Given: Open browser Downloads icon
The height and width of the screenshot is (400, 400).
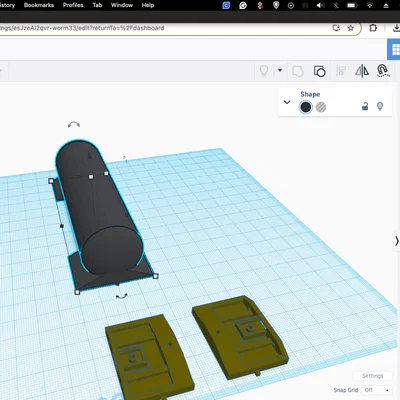Looking at the screenshot, I should click(x=396, y=28).
